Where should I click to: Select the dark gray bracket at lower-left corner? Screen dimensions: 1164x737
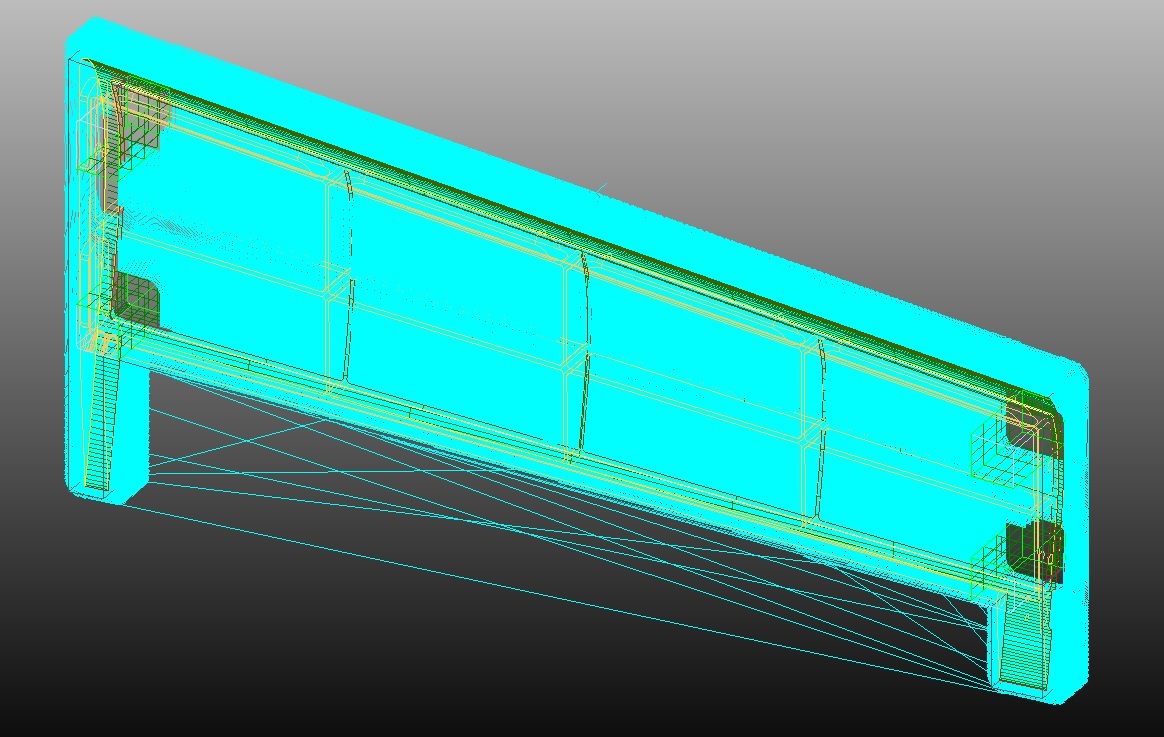pos(135,297)
